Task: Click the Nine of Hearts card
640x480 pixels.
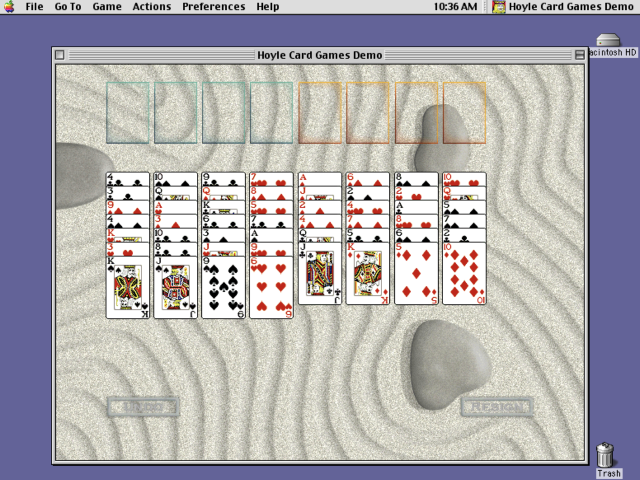Action: (x=271, y=249)
